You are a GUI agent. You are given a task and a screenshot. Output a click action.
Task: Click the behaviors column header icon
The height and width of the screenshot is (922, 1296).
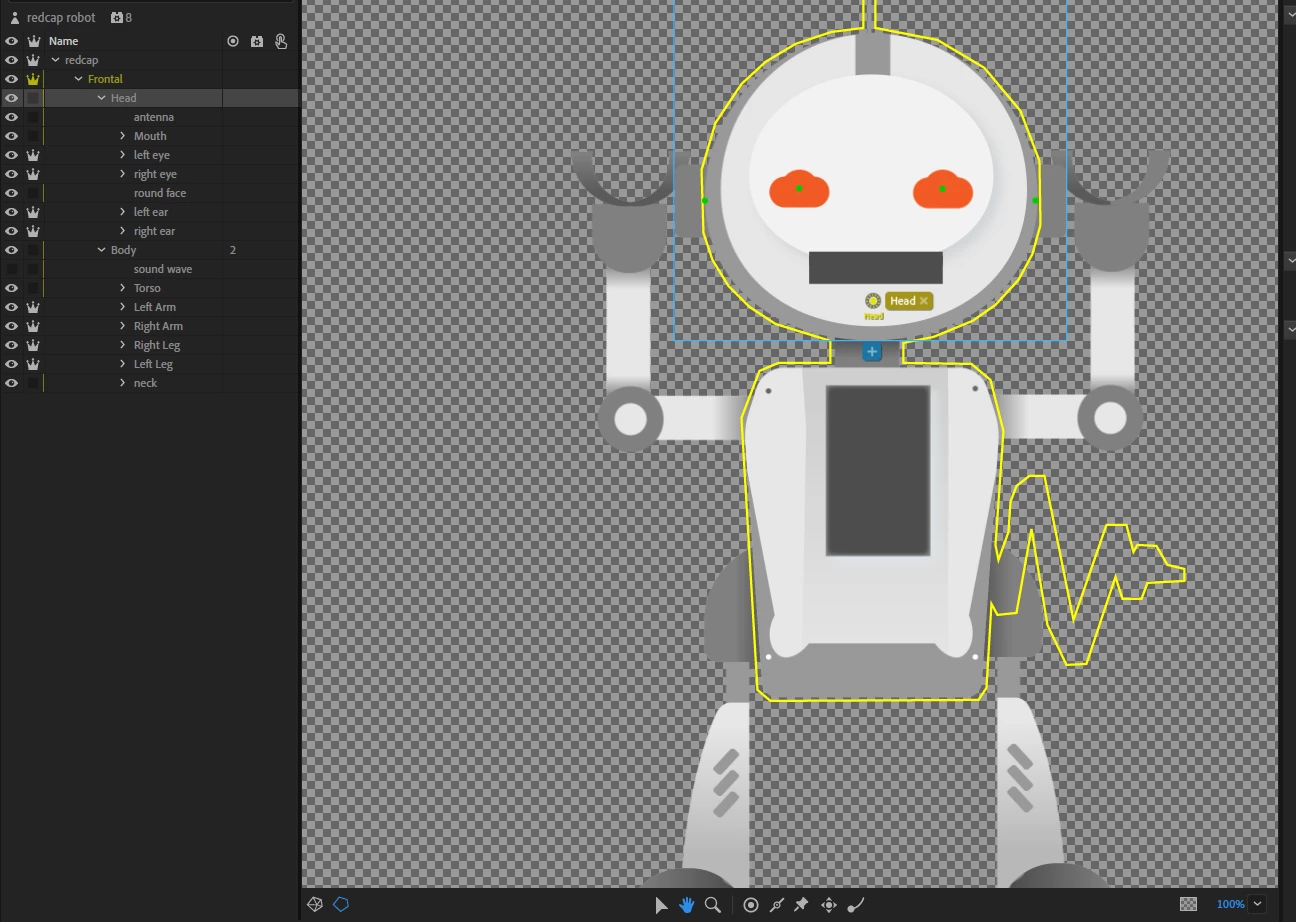(x=257, y=41)
